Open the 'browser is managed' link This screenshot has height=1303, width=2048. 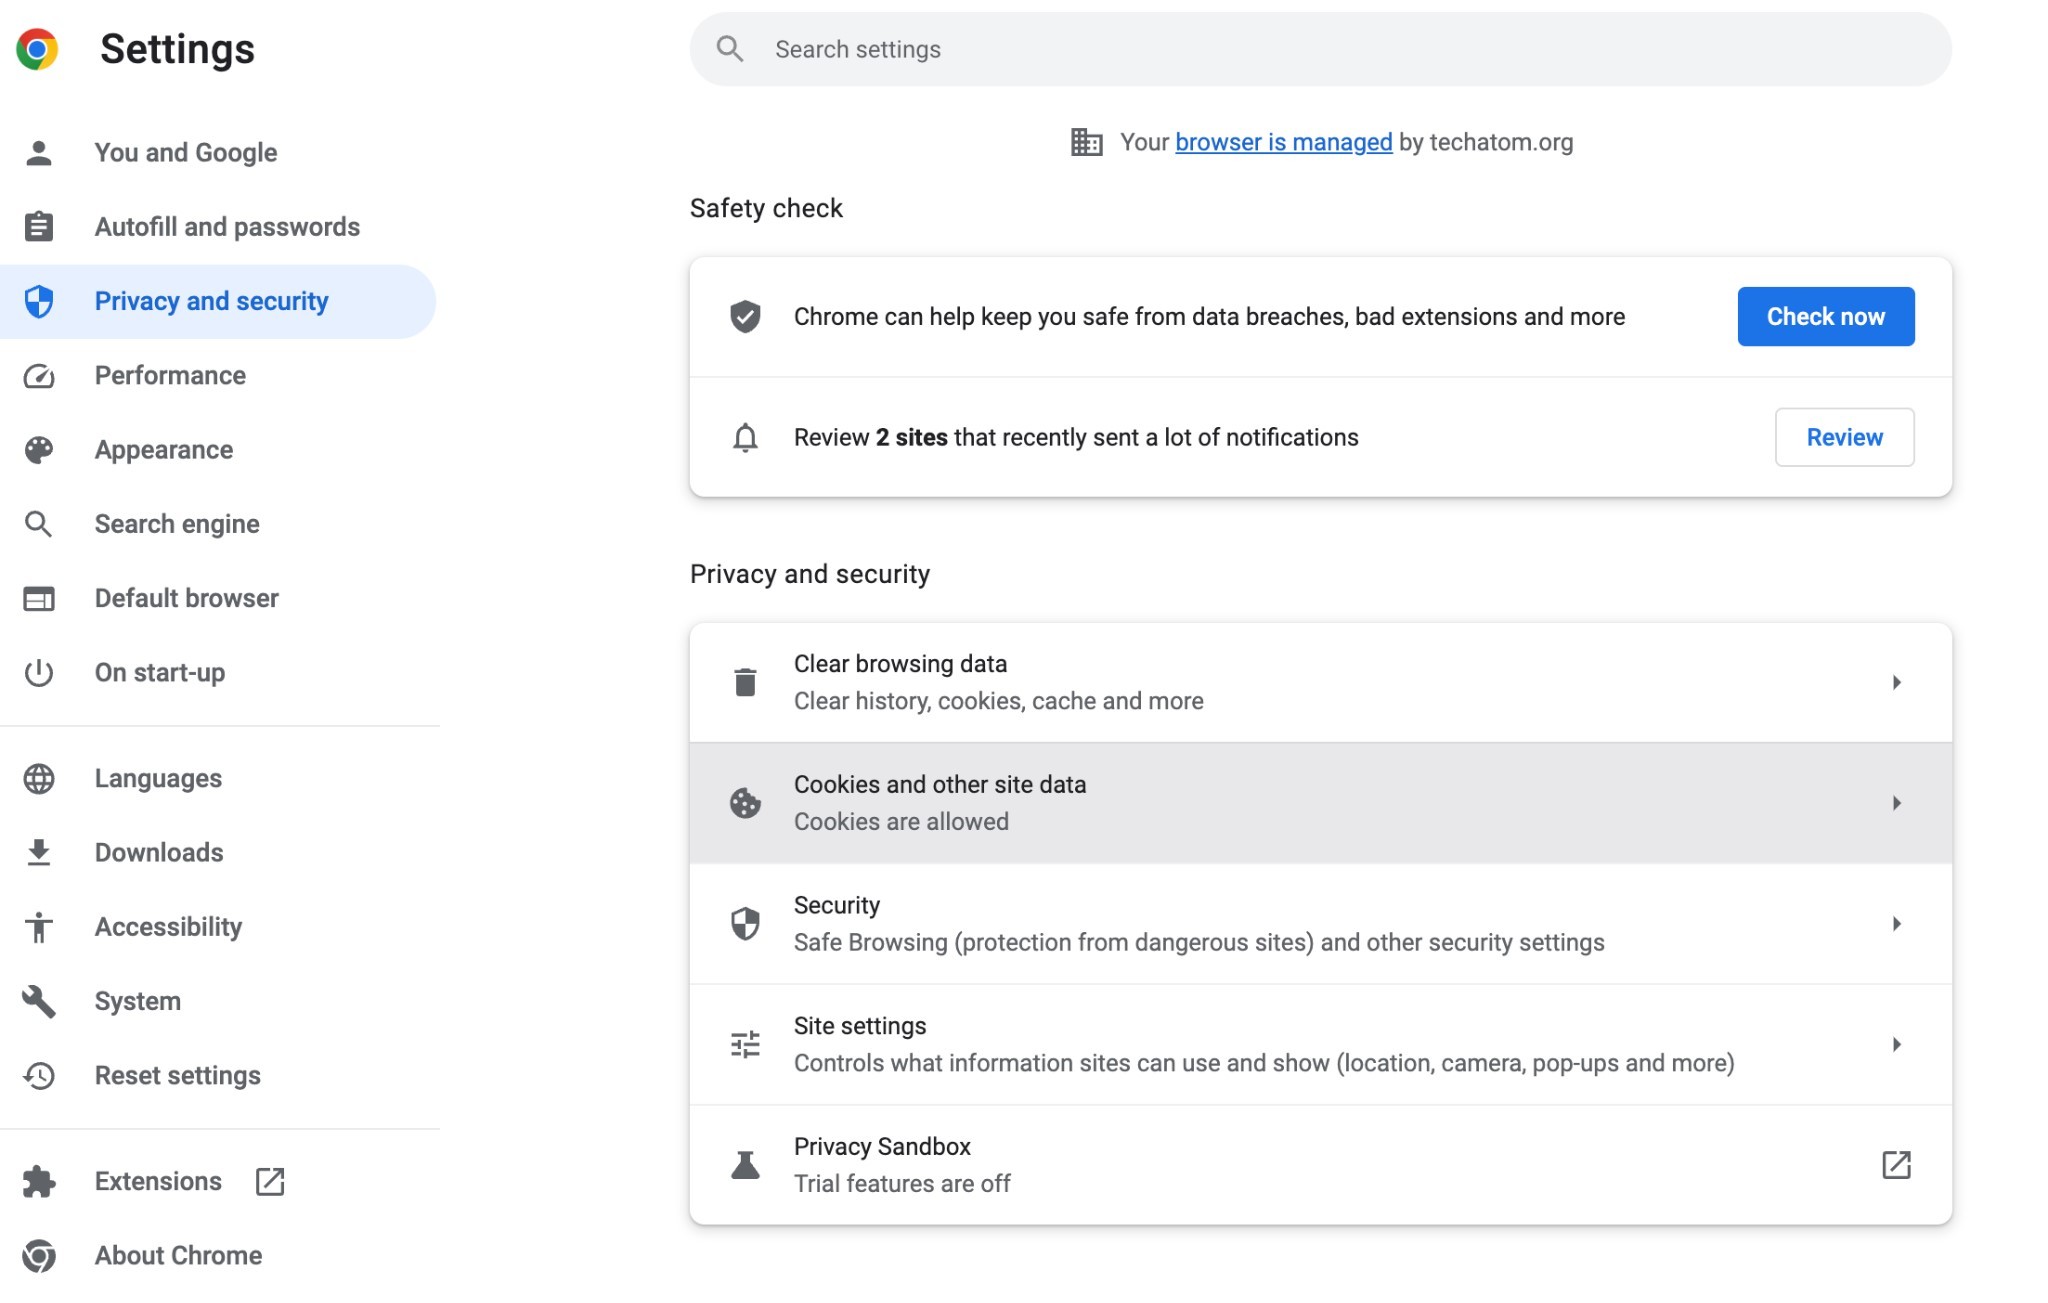(x=1283, y=142)
